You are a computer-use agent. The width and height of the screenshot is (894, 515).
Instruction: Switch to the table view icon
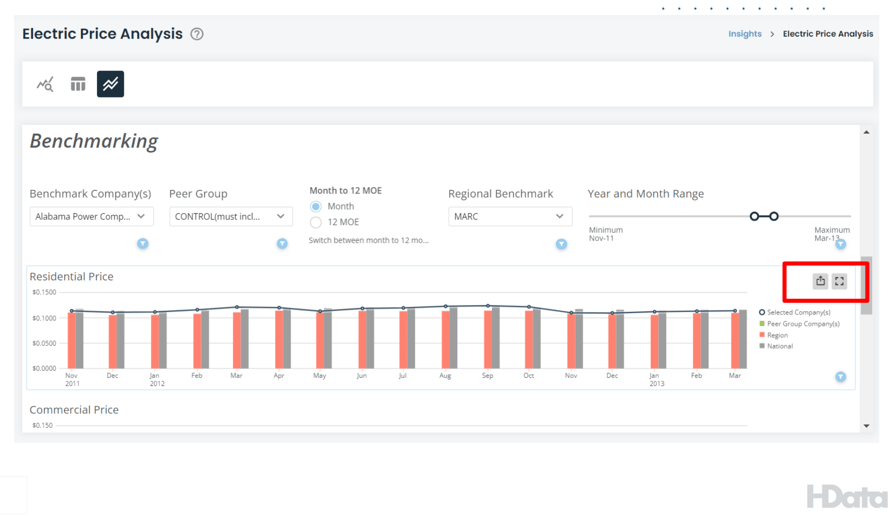tap(78, 84)
